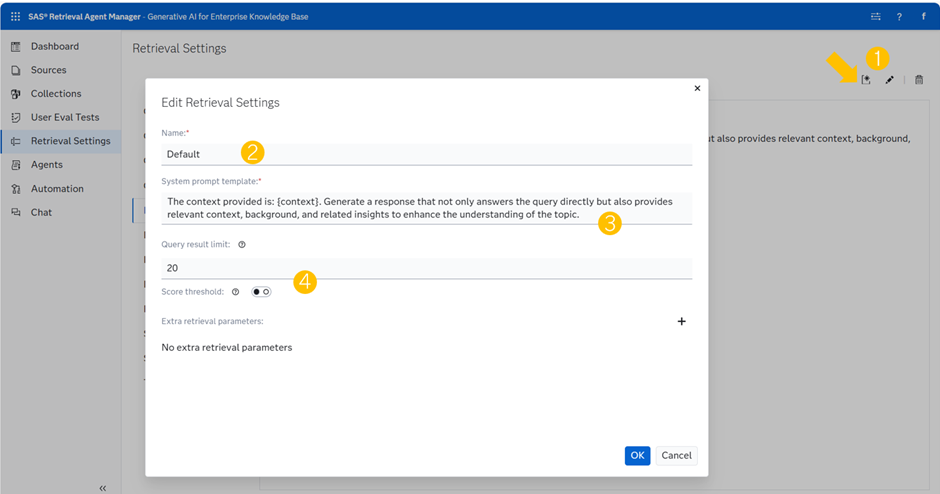Screen dimensions: 940x494
Task: Close the Edit Retrieval Settings dialog
Action: point(697,88)
